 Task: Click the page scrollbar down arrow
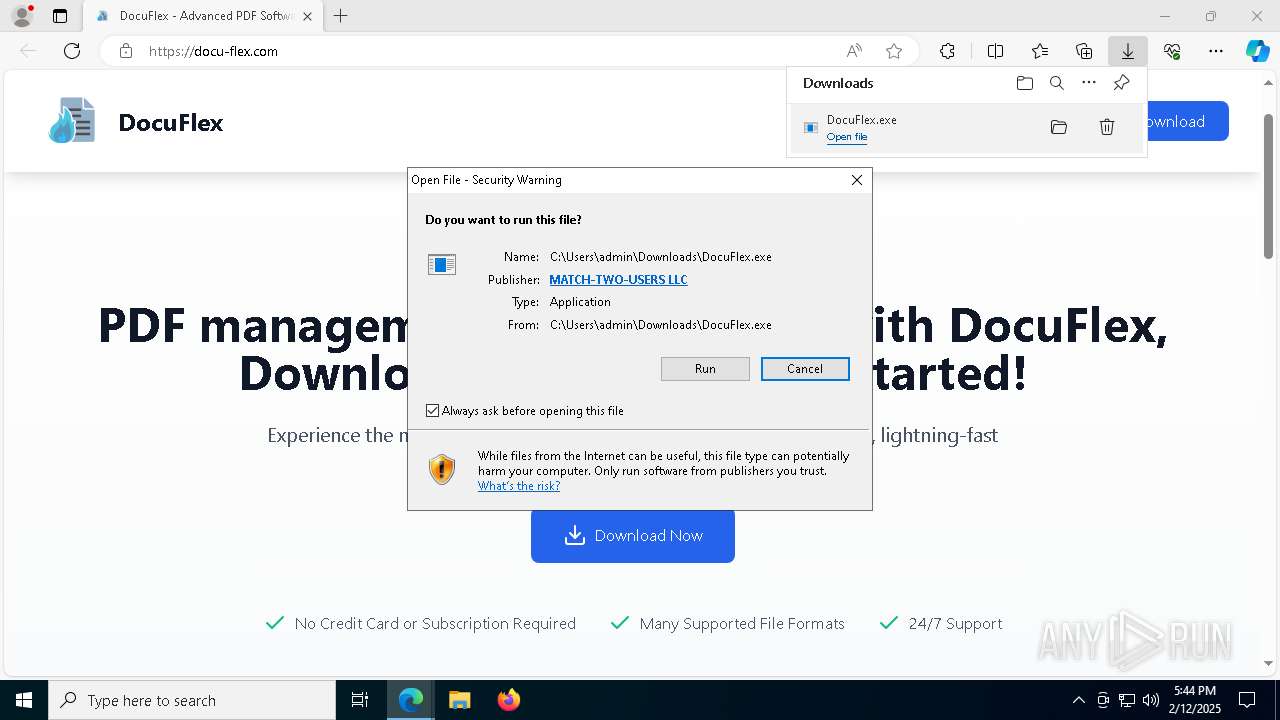[1269, 662]
